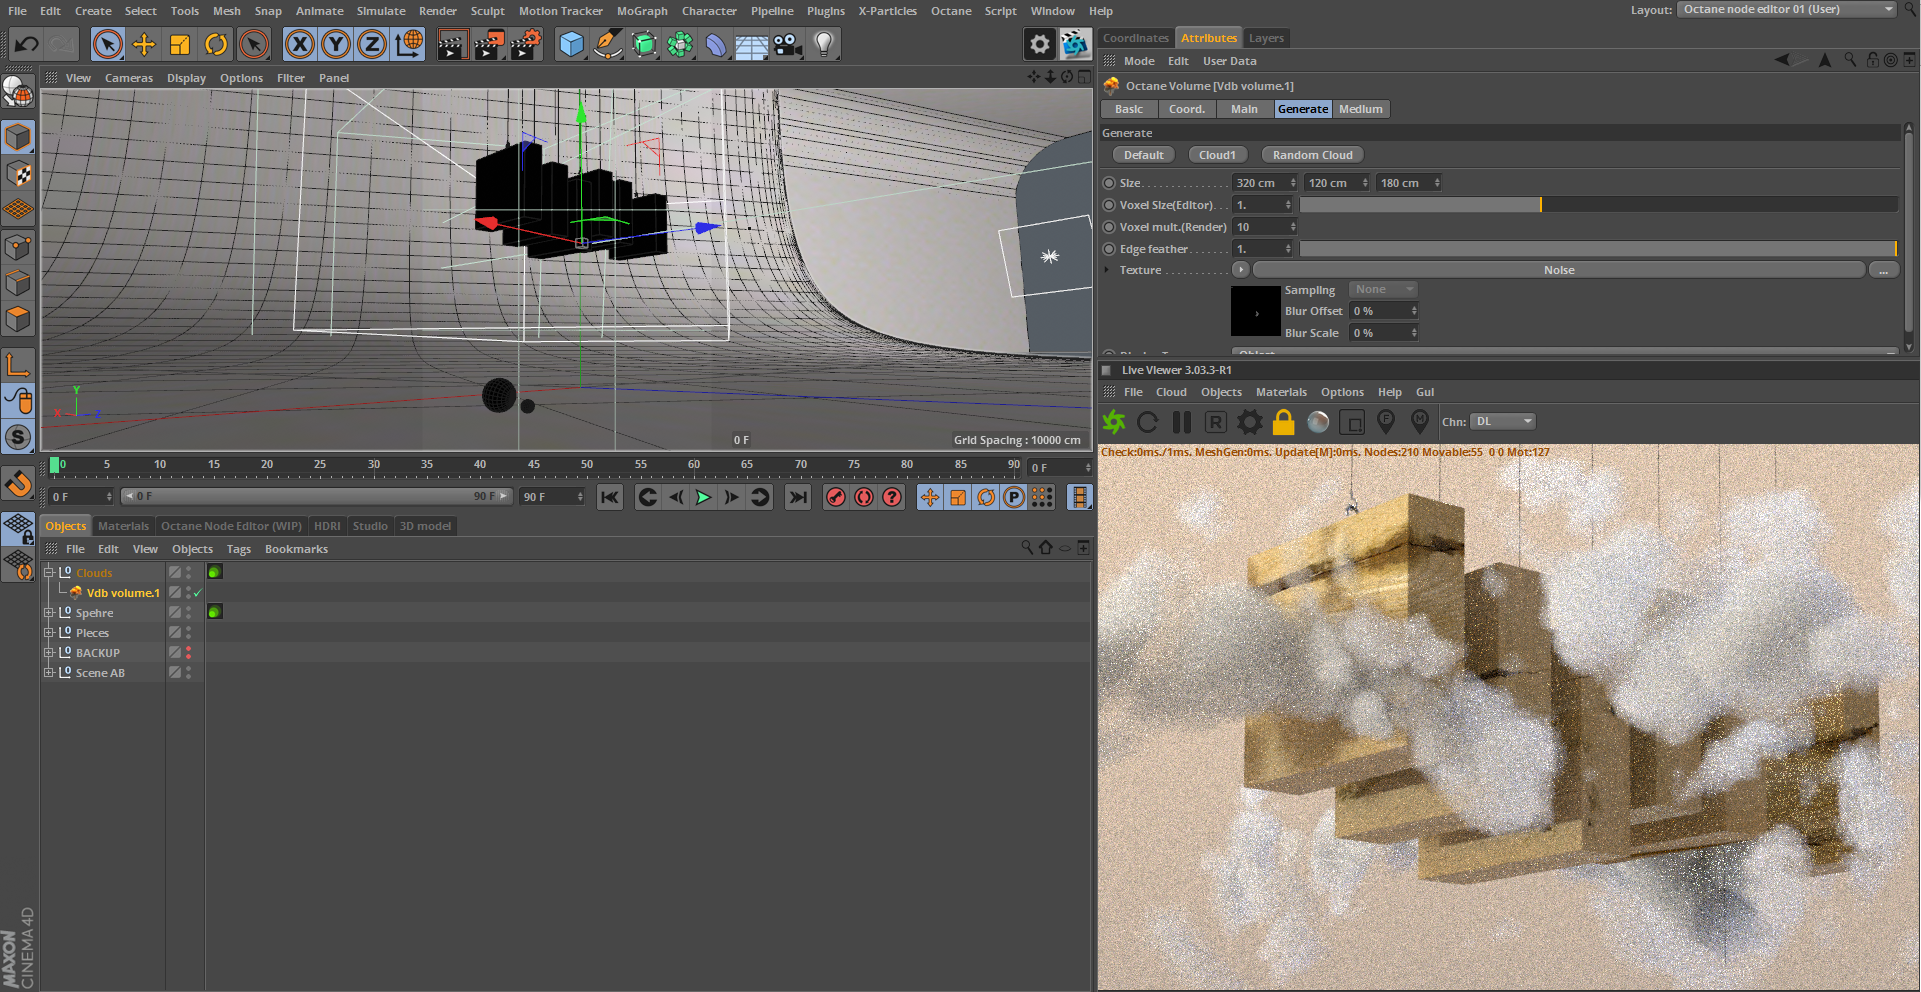Add a Cube primitive object
Viewport: 1921px width, 992px height.
coord(571,44)
